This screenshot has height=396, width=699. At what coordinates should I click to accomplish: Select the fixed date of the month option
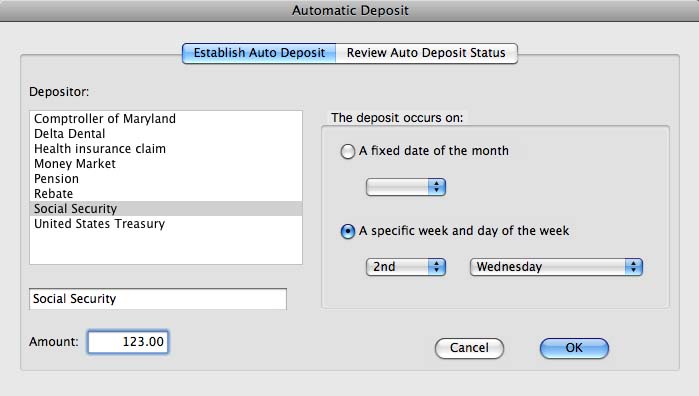tap(347, 152)
